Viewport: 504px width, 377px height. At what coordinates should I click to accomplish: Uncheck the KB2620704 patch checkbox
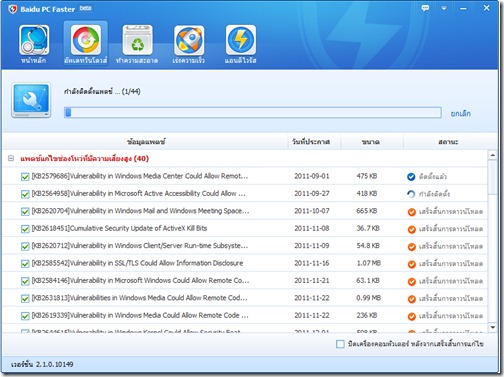(x=25, y=211)
